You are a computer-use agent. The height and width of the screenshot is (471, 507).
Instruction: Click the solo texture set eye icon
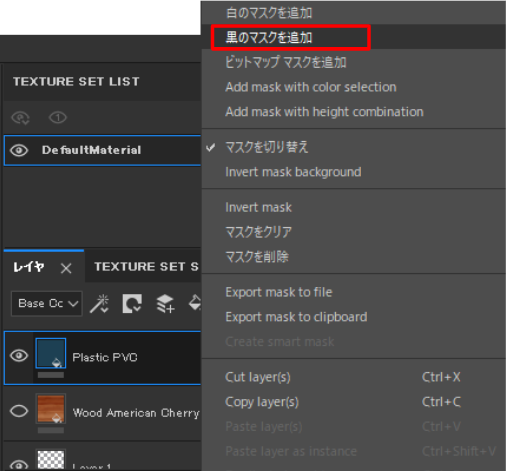[x=58, y=117]
